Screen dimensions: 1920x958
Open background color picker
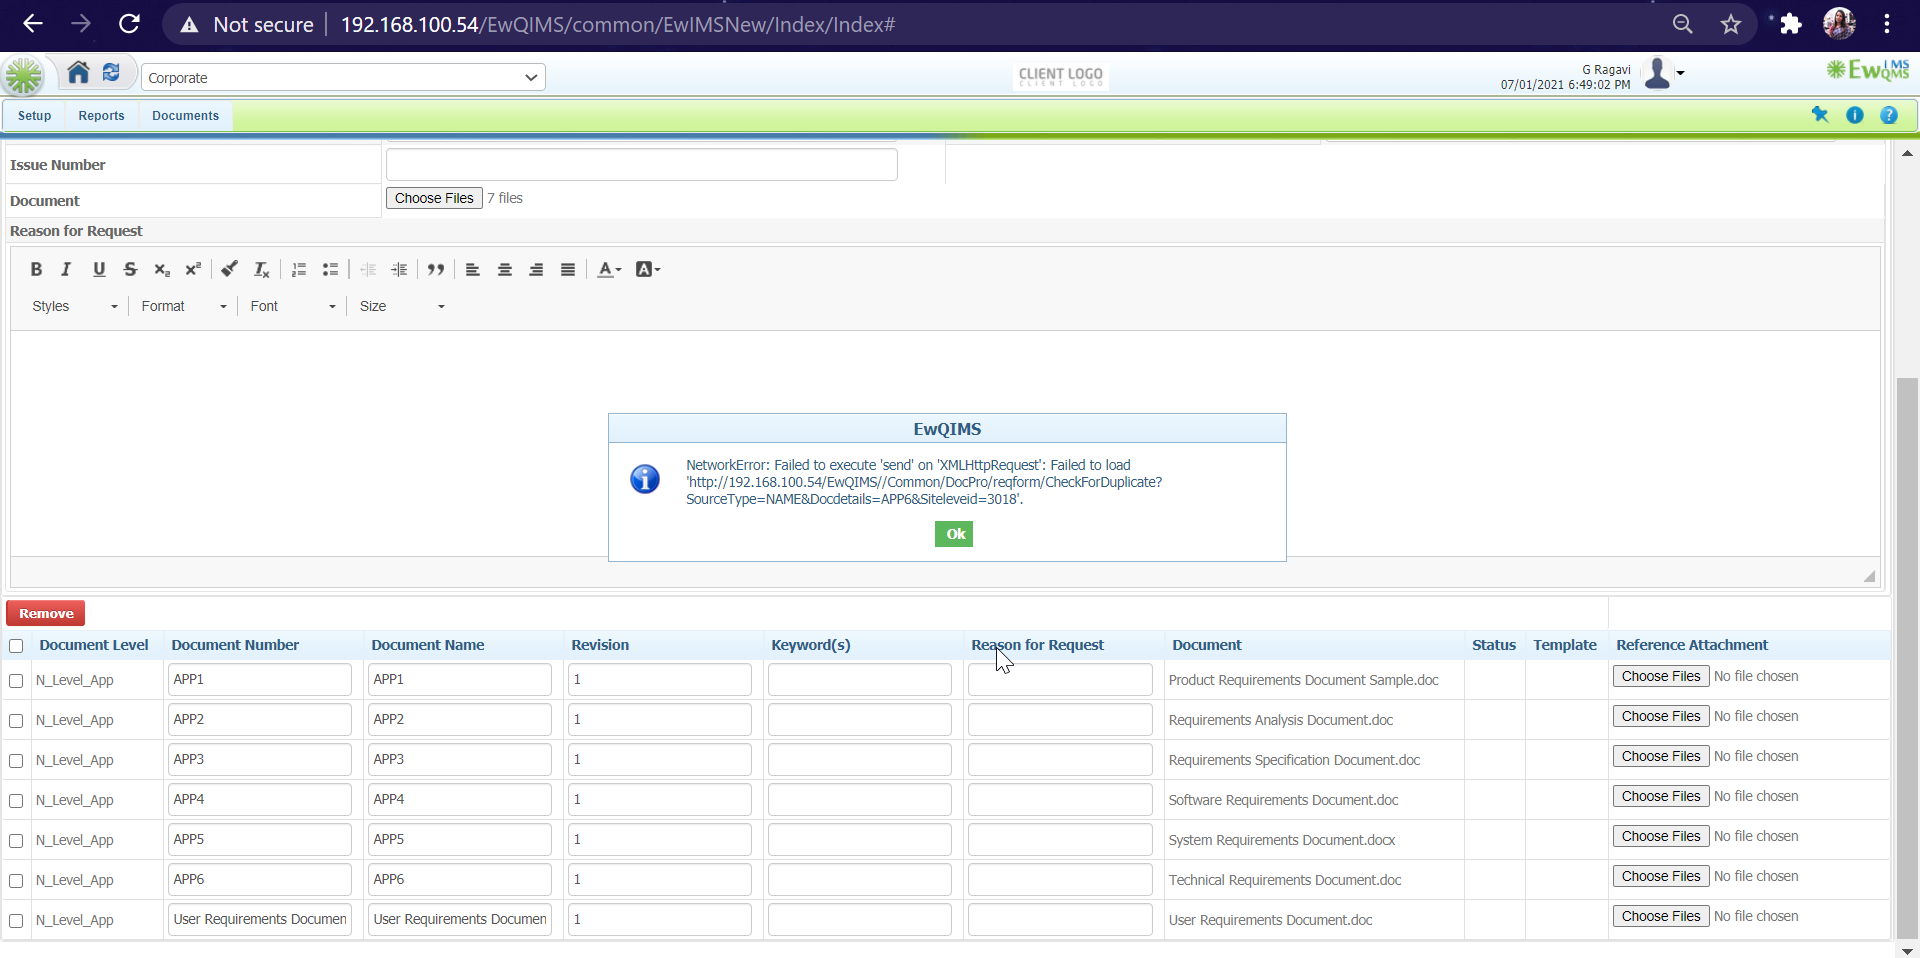pos(648,269)
